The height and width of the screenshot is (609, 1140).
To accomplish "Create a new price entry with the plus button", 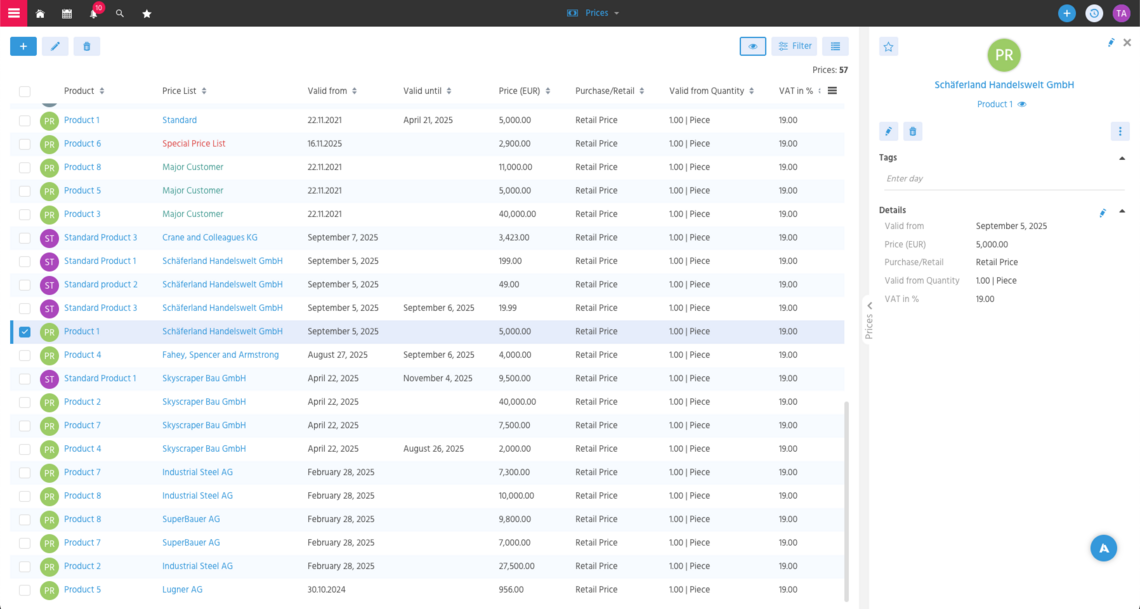I will [23, 46].
